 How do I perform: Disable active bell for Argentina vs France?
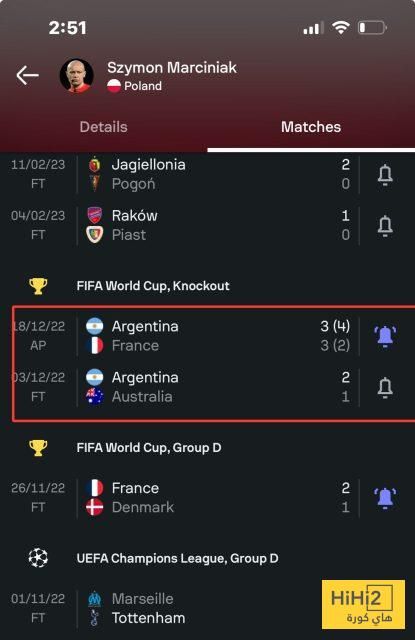[x=385, y=336]
